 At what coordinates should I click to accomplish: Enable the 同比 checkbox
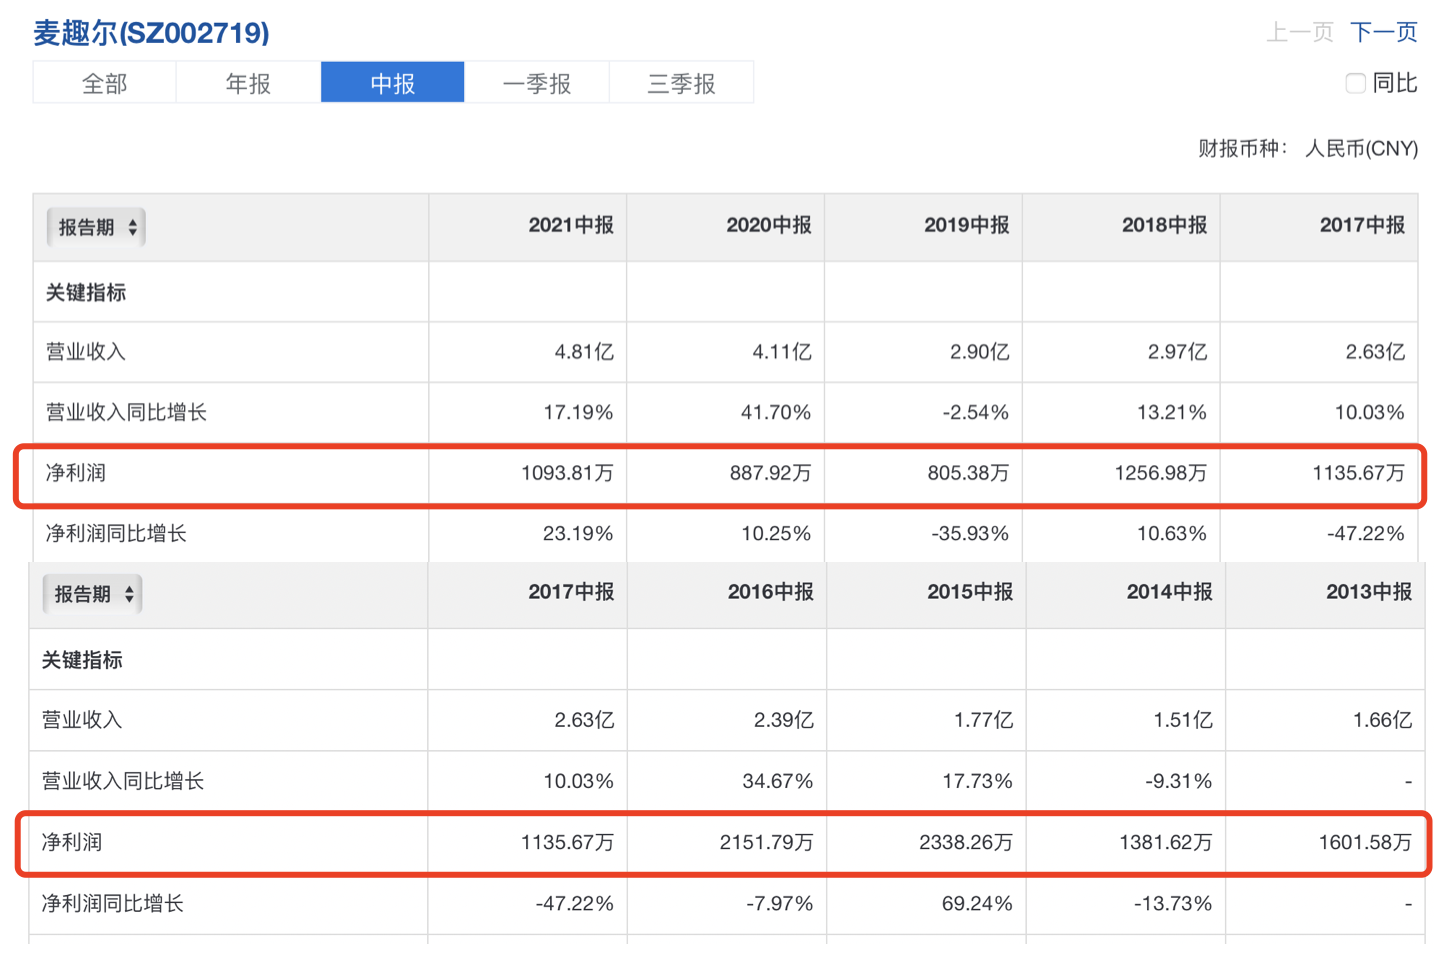coord(1355,83)
